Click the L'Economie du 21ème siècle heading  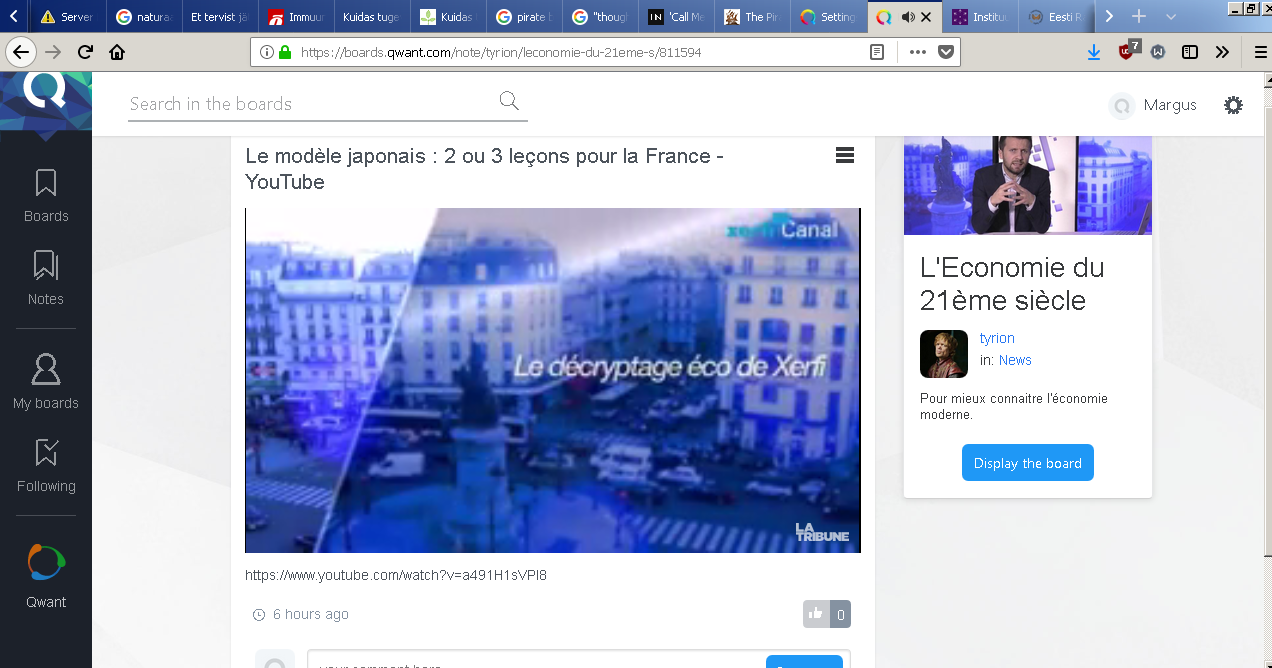[x=1012, y=284]
